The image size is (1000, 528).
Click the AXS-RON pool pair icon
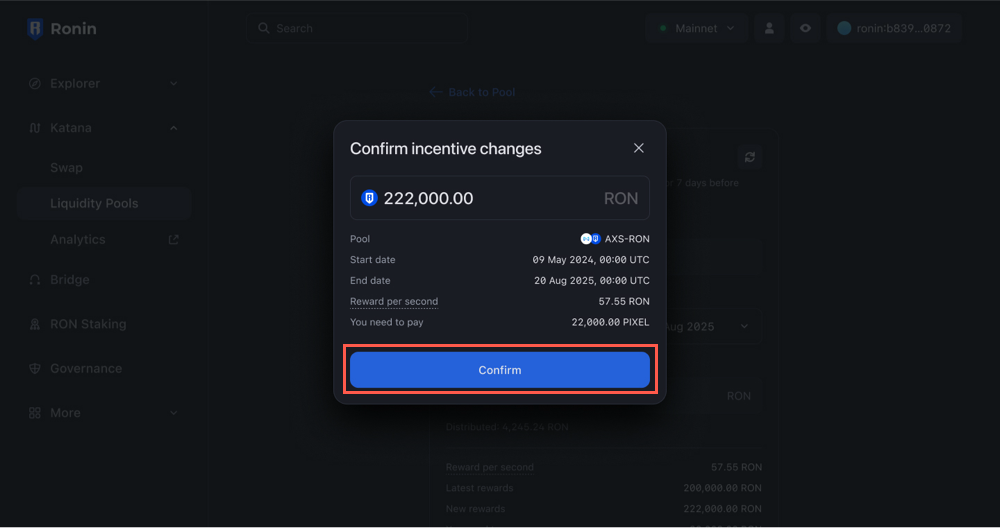point(591,239)
